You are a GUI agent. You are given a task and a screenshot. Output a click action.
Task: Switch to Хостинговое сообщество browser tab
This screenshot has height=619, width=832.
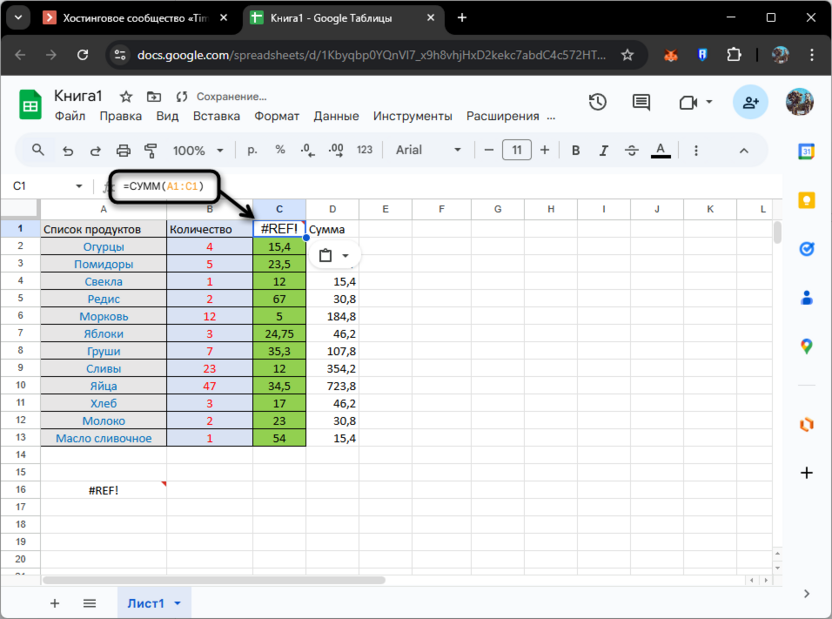click(x=135, y=18)
